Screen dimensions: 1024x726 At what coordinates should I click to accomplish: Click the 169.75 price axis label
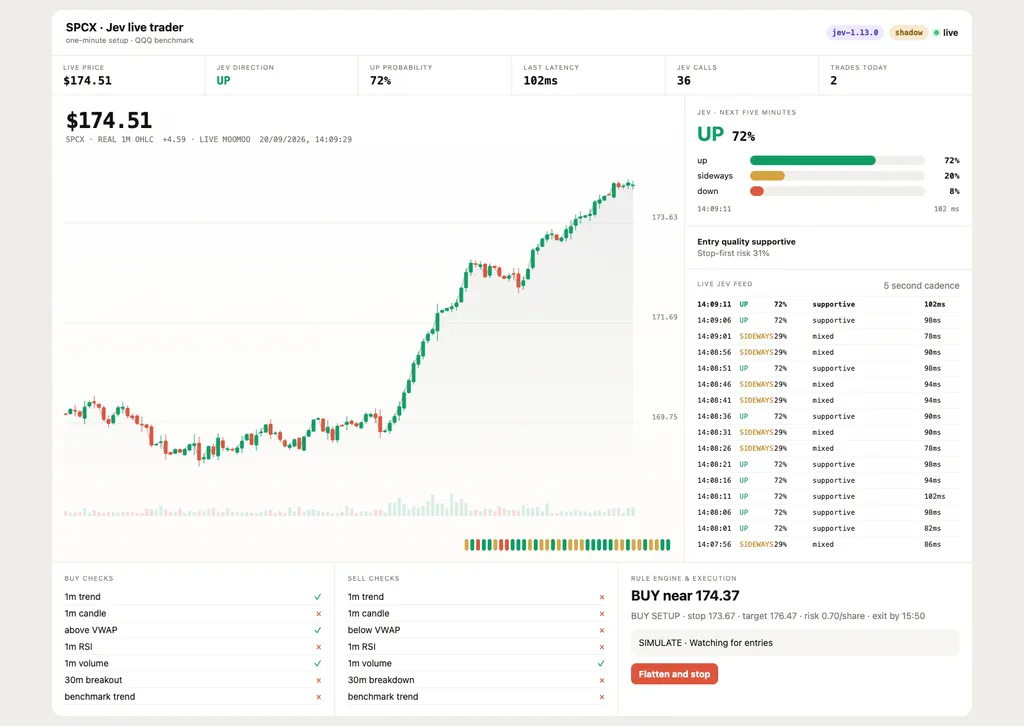[664, 417]
